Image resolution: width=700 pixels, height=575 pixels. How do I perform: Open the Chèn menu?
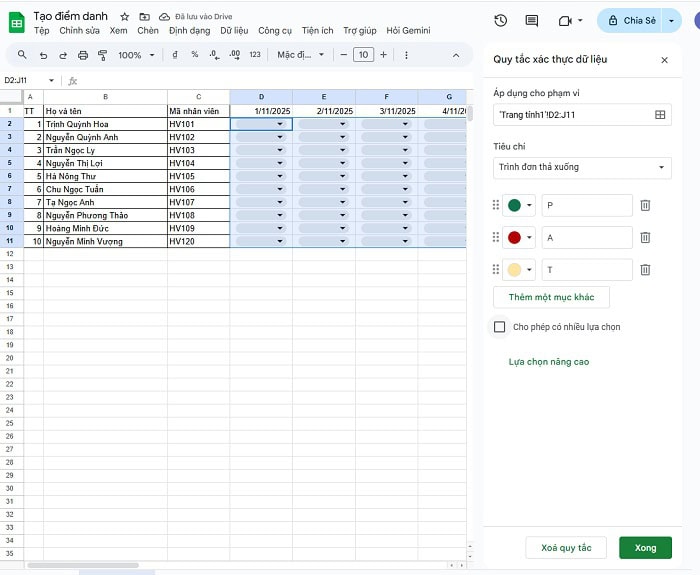point(148,31)
